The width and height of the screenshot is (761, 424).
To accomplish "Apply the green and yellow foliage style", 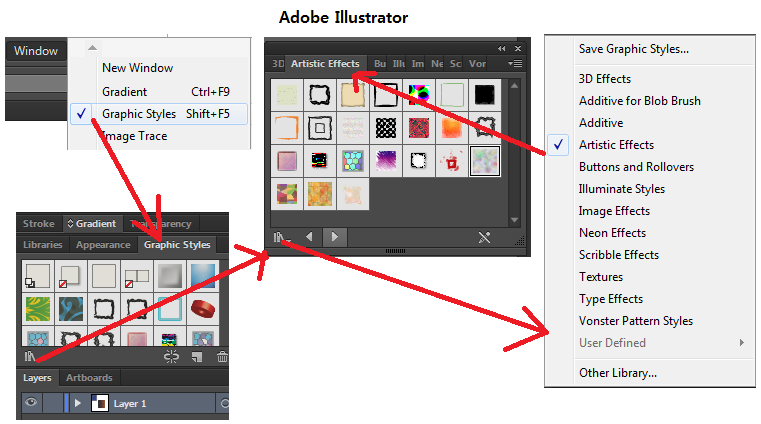I will tap(38, 309).
